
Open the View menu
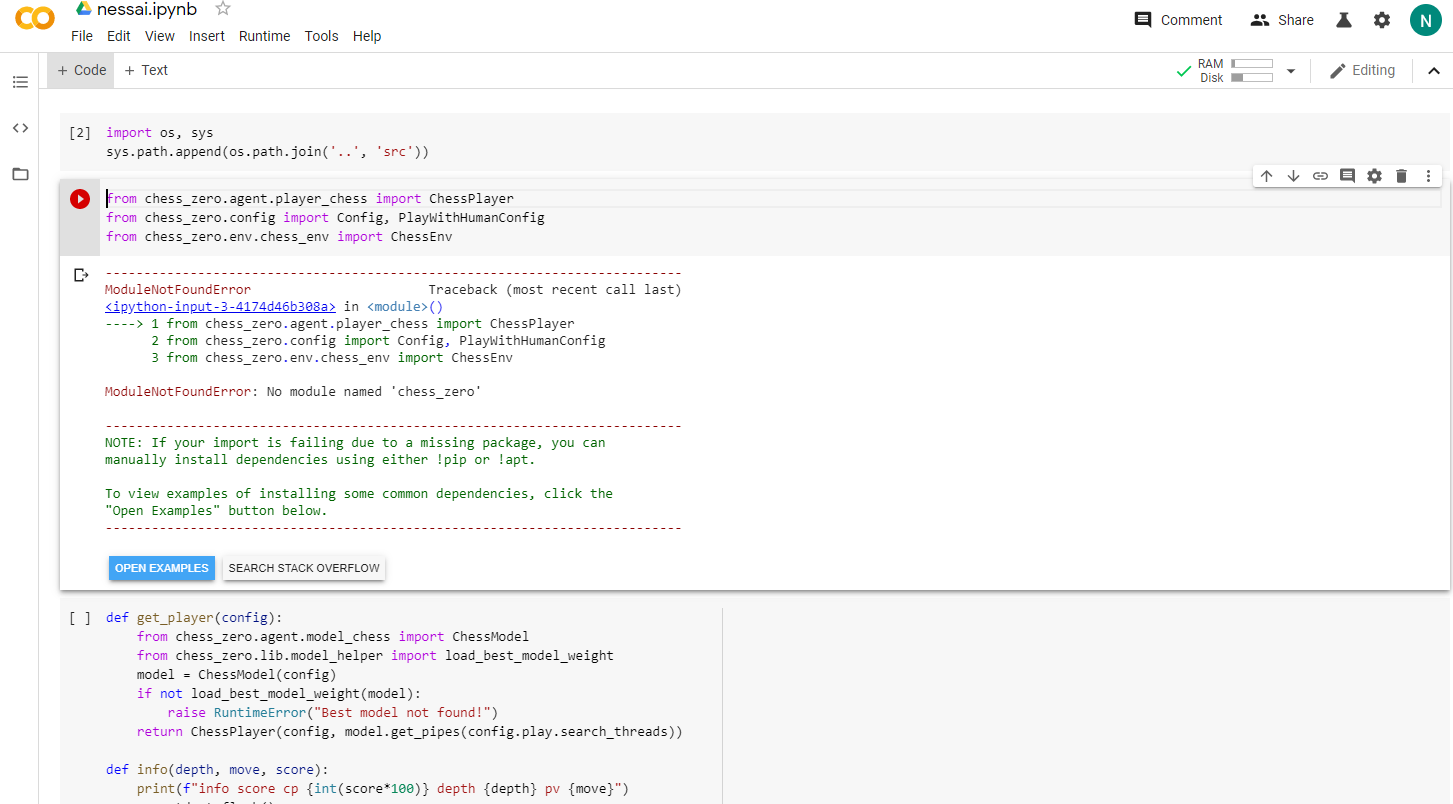160,36
